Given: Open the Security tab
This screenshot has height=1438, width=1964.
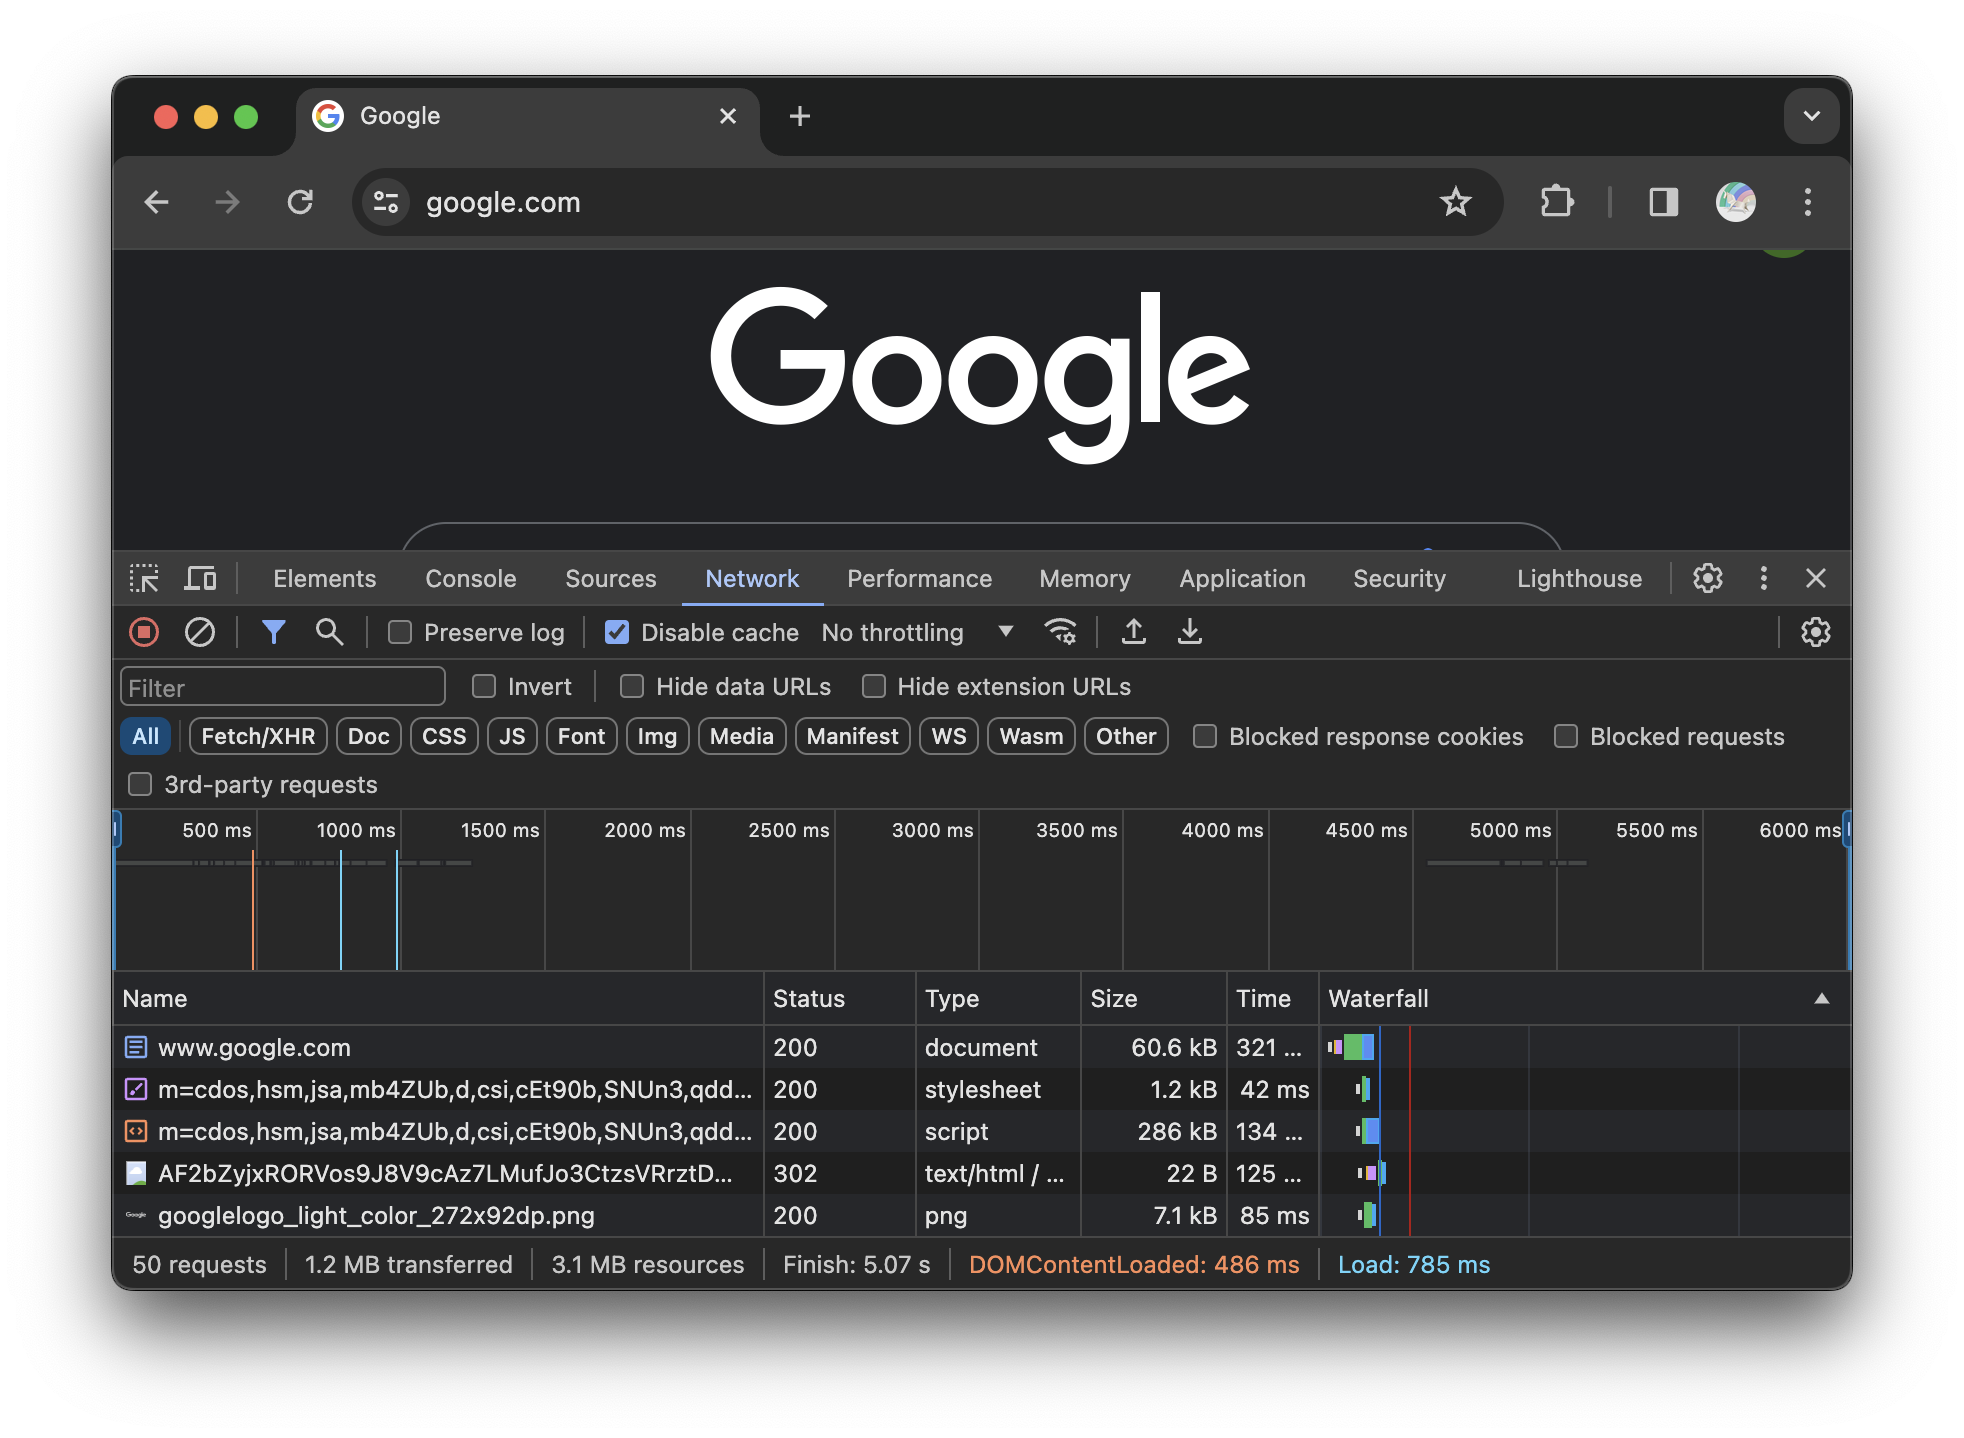Looking at the screenshot, I should click(1399, 578).
